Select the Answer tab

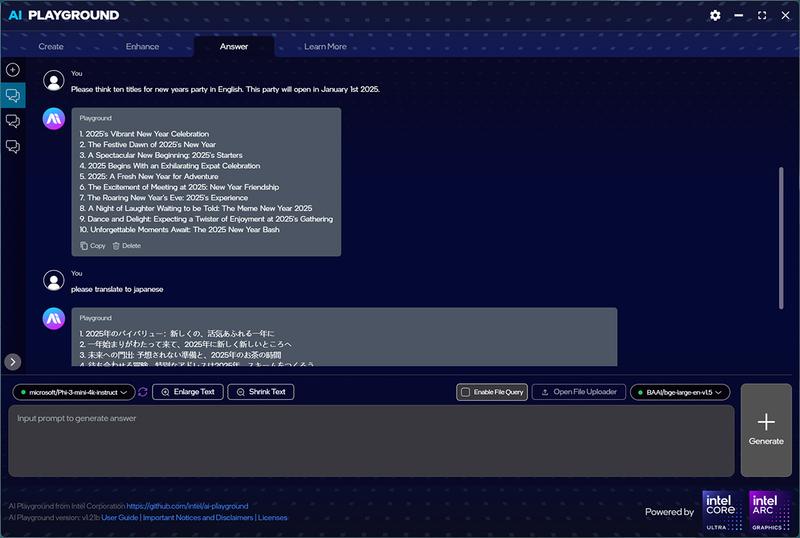234,46
